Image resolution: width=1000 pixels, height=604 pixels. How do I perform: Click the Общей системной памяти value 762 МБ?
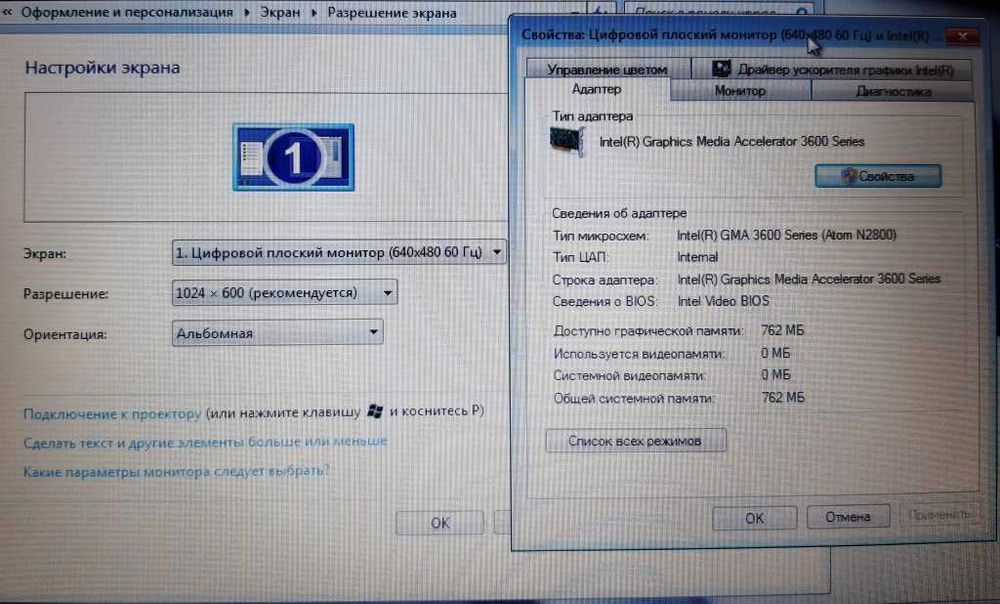[783, 397]
